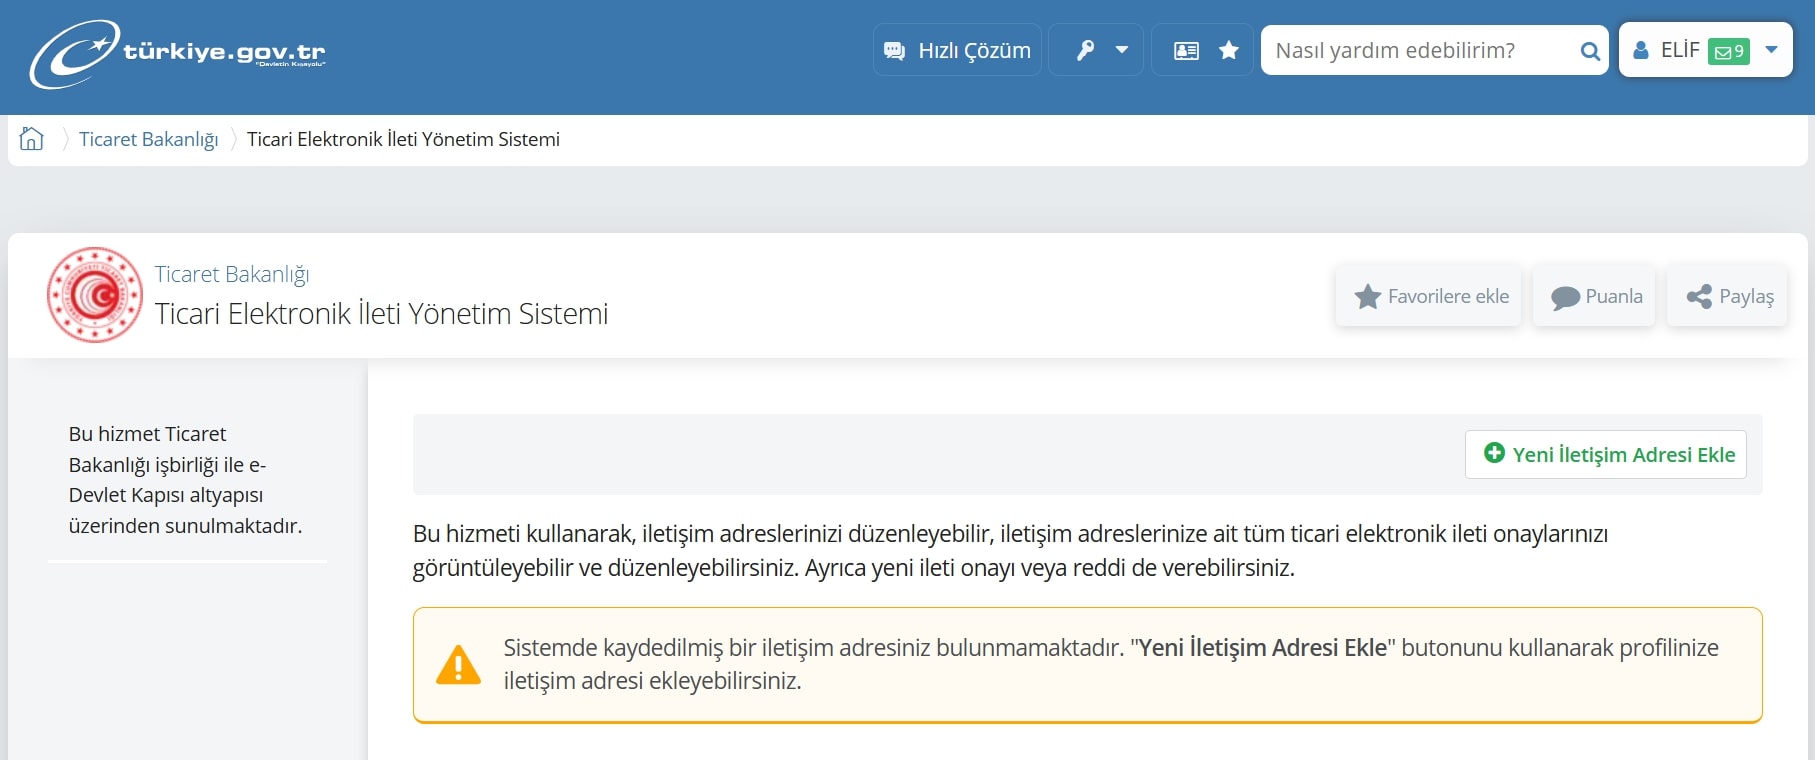This screenshot has width=1815, height=760.
Task: Click 'Ticari Elektronik İleti Yönetim Sistemi' breadcrumb text
Action: tap(403, 139)
